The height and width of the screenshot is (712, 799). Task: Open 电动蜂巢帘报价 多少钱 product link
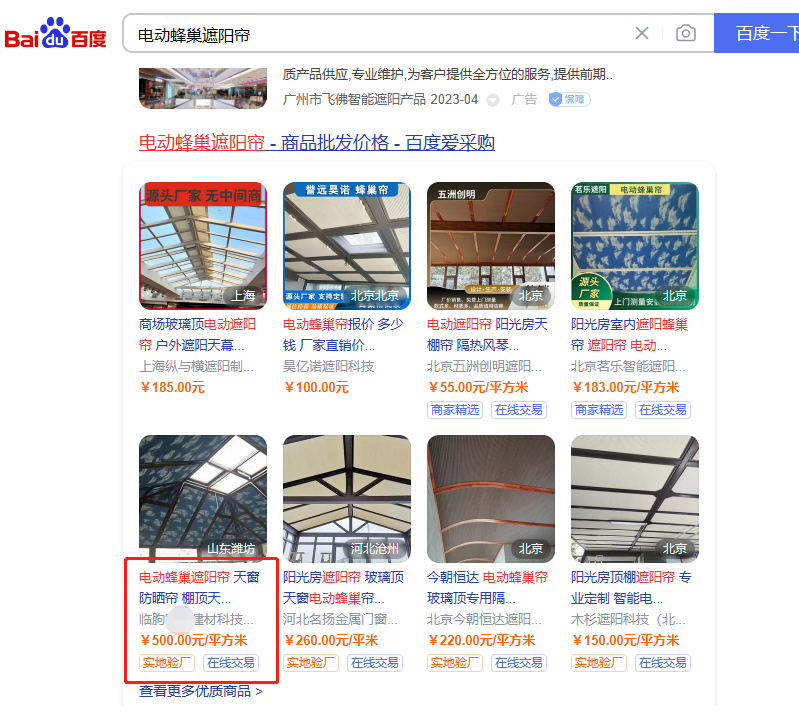pos(343,334)
